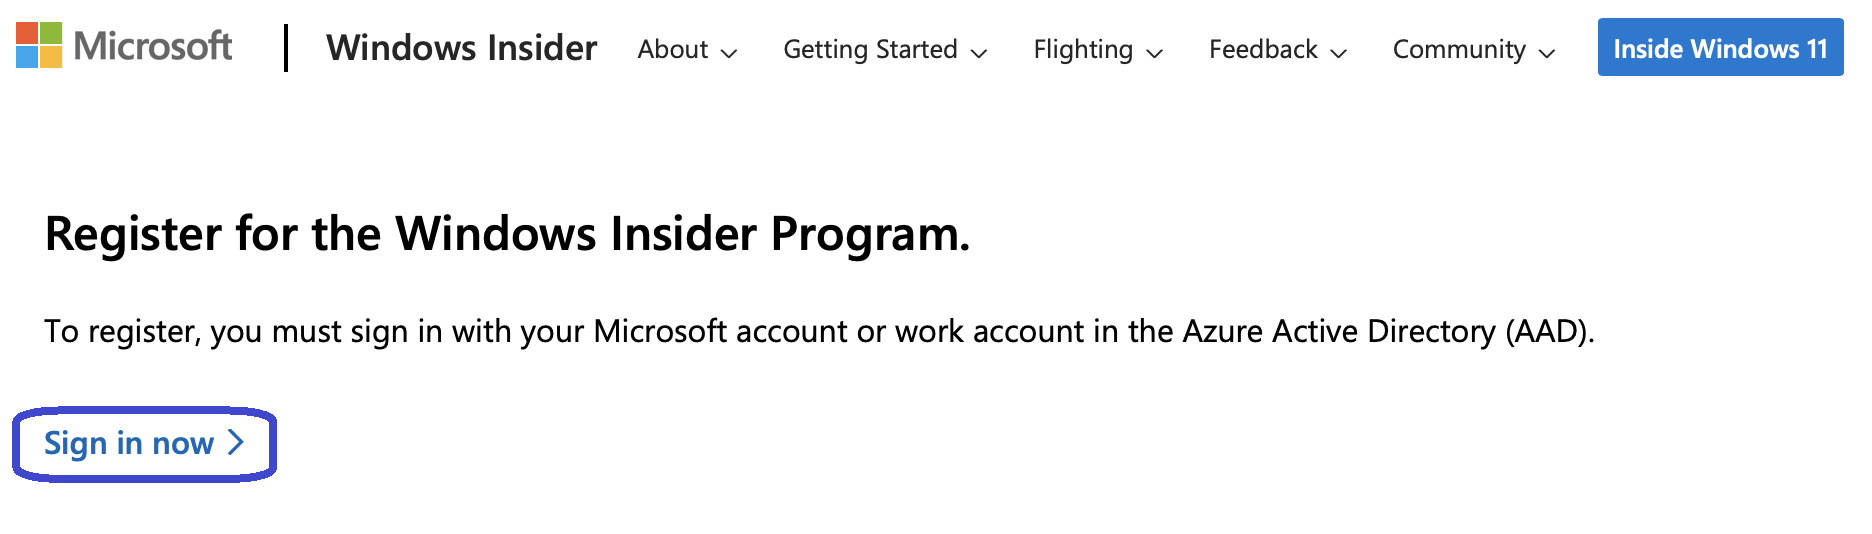The image size is (1872, 534).
Task: Open the About menu
Action: [687, 49]
